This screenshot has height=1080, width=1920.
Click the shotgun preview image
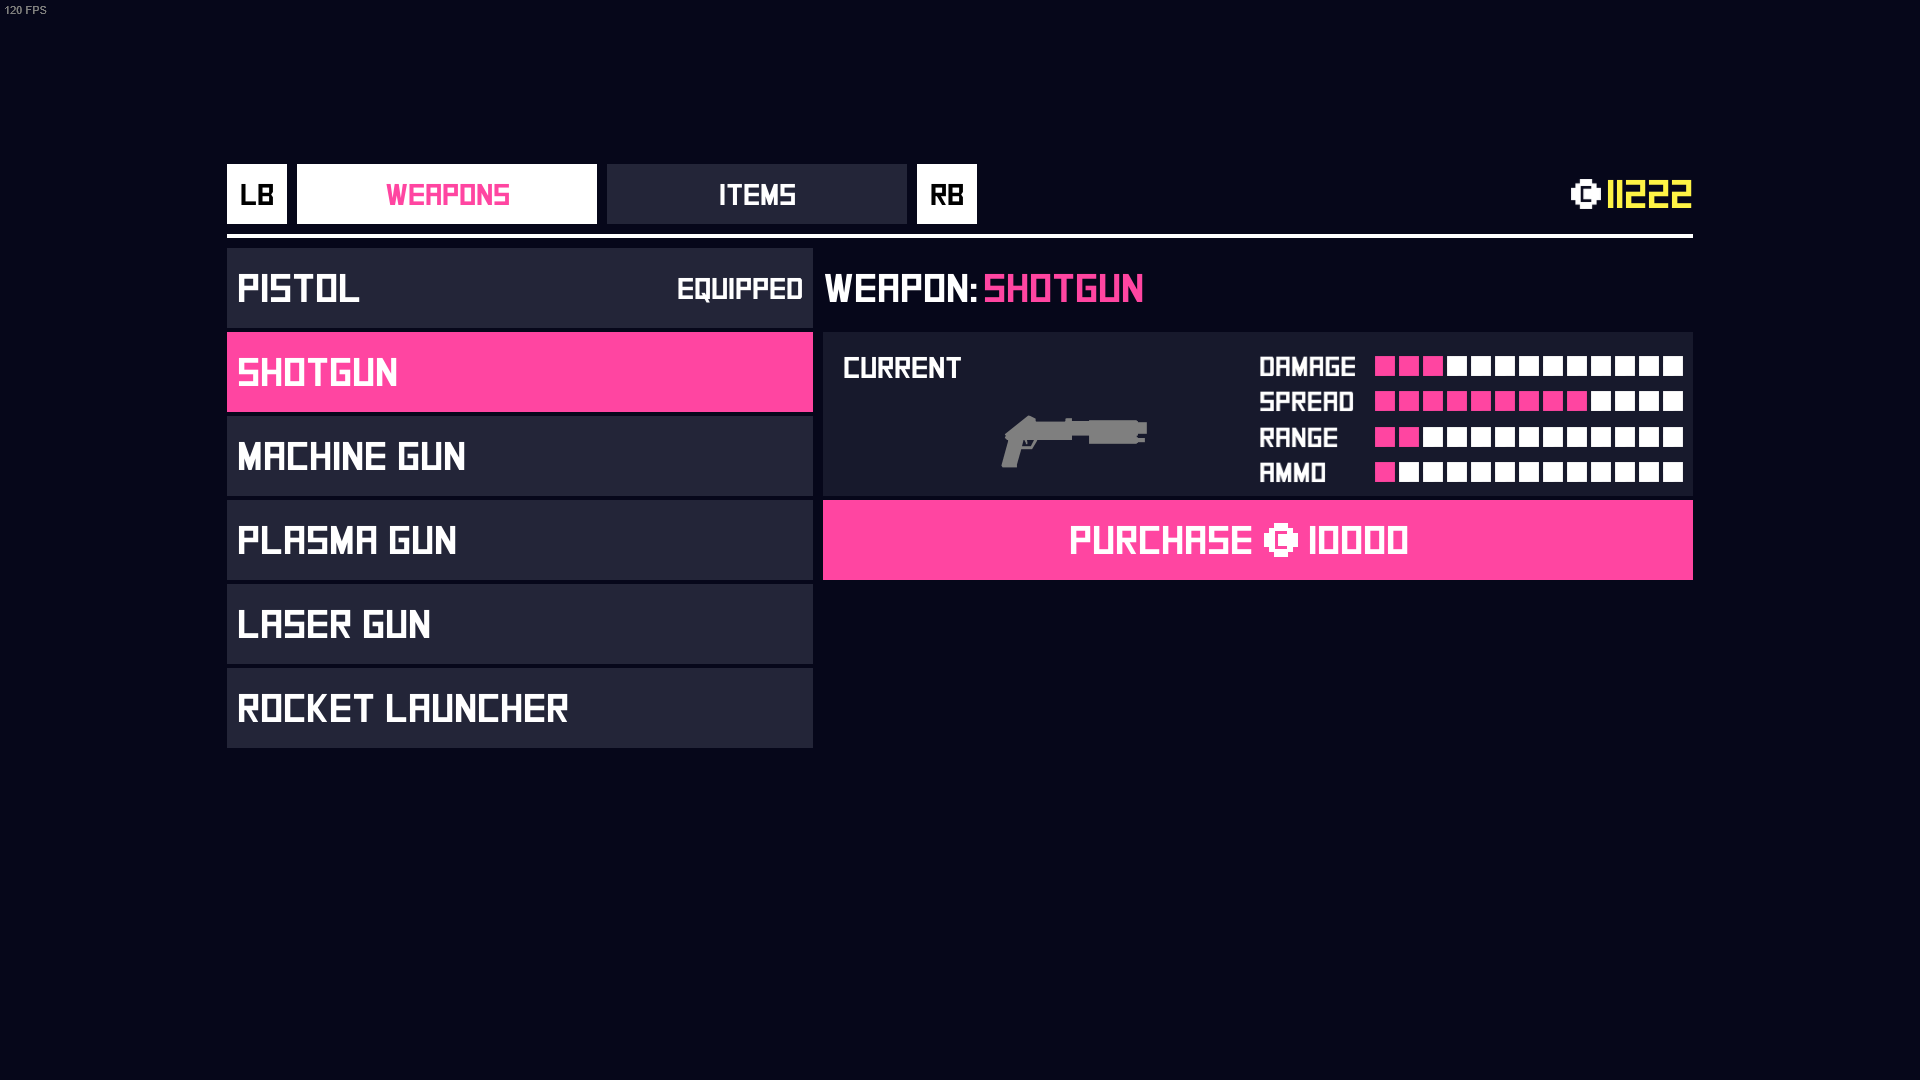pos(1074,440)
